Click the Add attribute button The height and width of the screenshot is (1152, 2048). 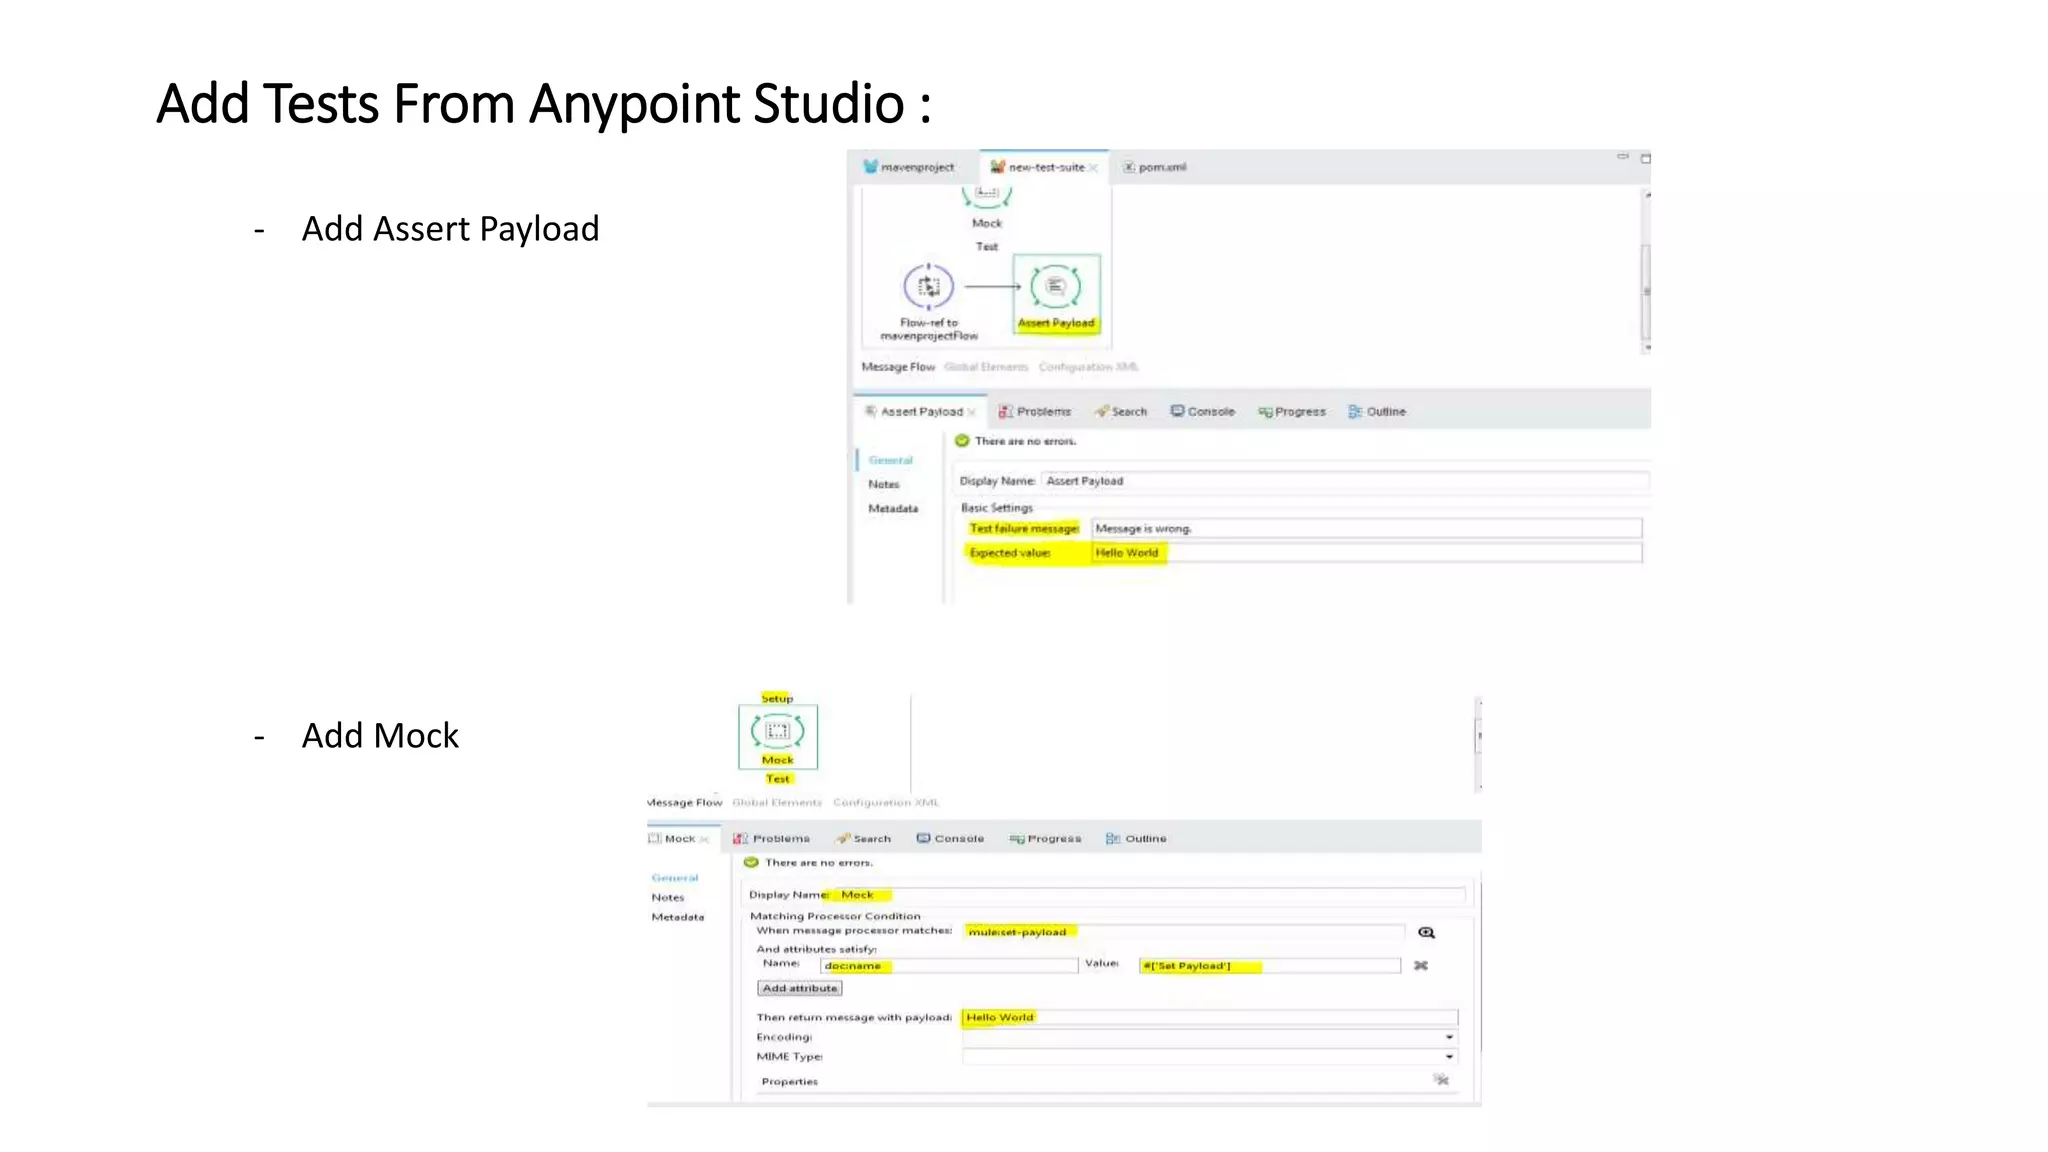click(799, 988)
